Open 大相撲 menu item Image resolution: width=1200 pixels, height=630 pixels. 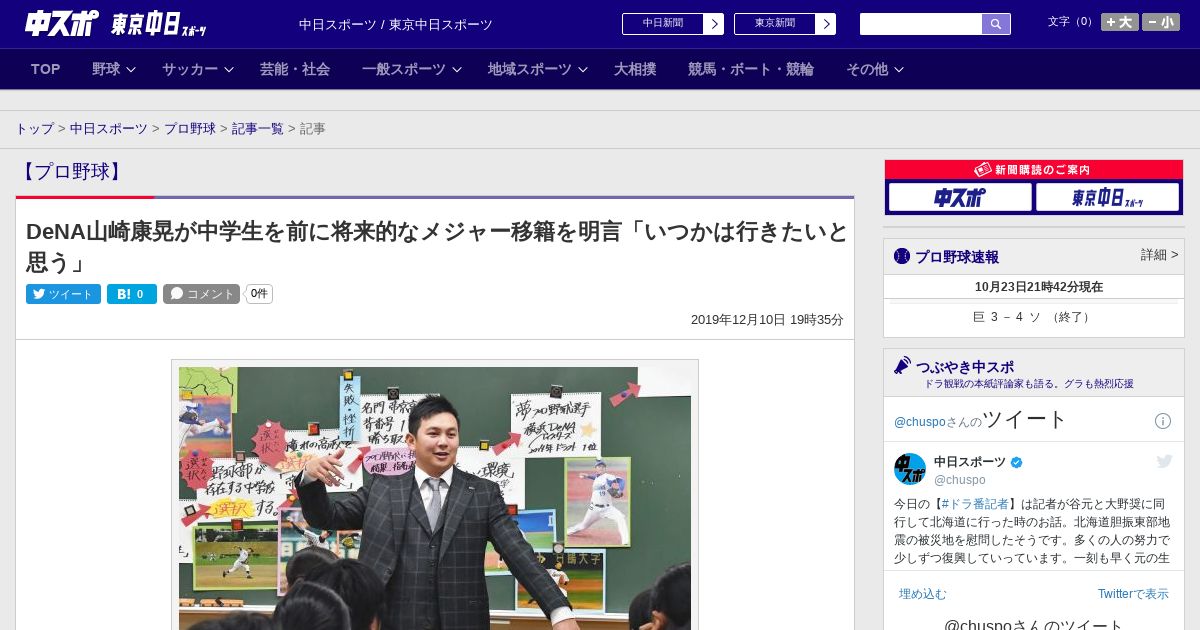[x=635, y=69]
